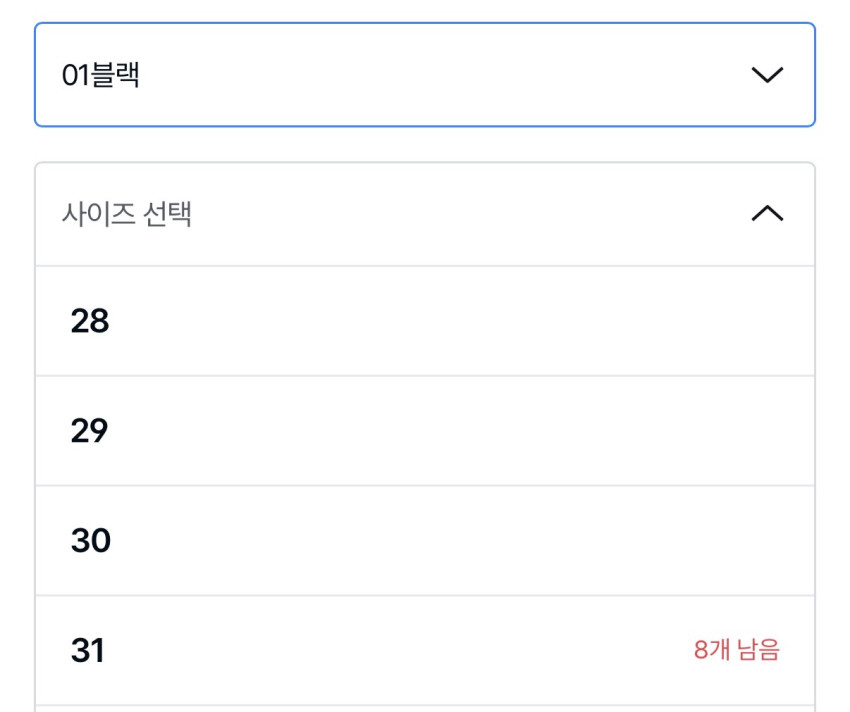The height and width of the screenshot is (712, 850).
Task: Click the blank middle of the 29 row
Action: click(425, 431)
